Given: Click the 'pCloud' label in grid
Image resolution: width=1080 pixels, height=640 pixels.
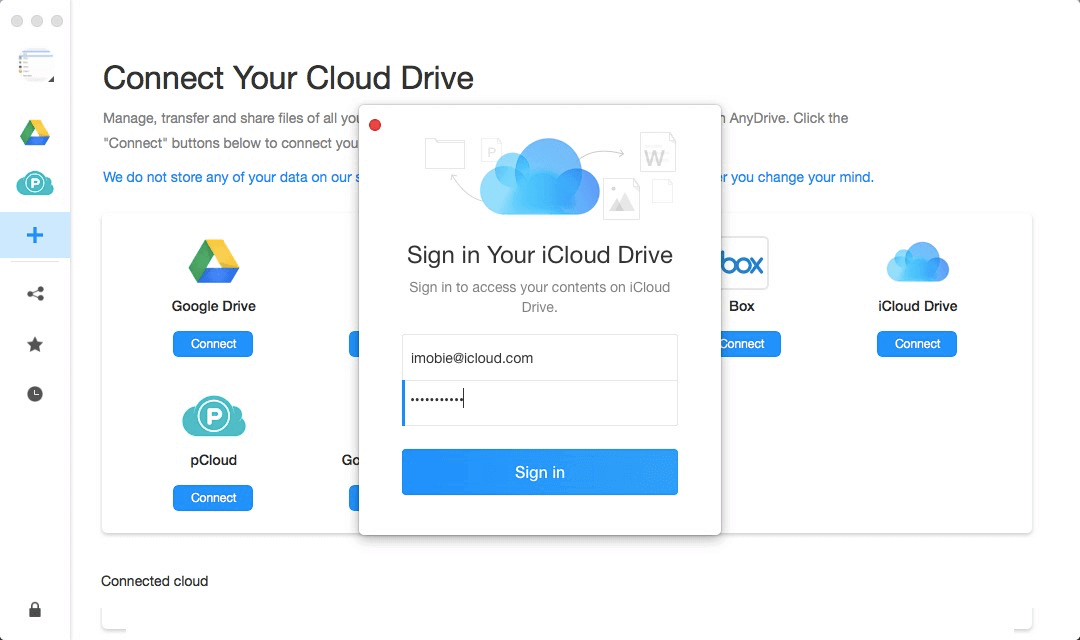Looking at the screenshot, I should click(214, 460).
